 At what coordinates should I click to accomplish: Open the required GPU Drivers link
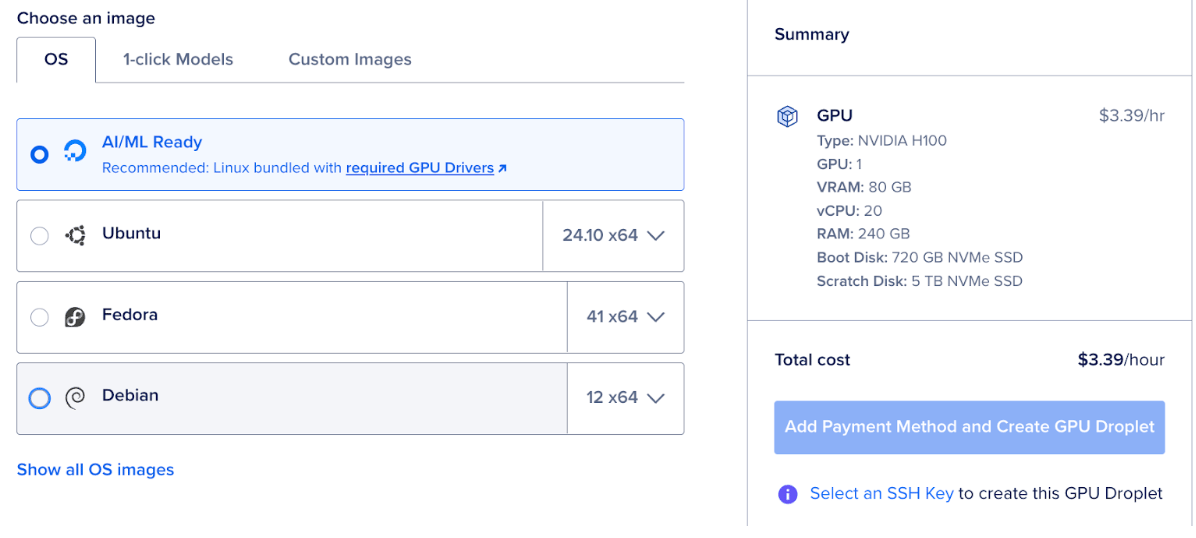[x=420, y=168]
